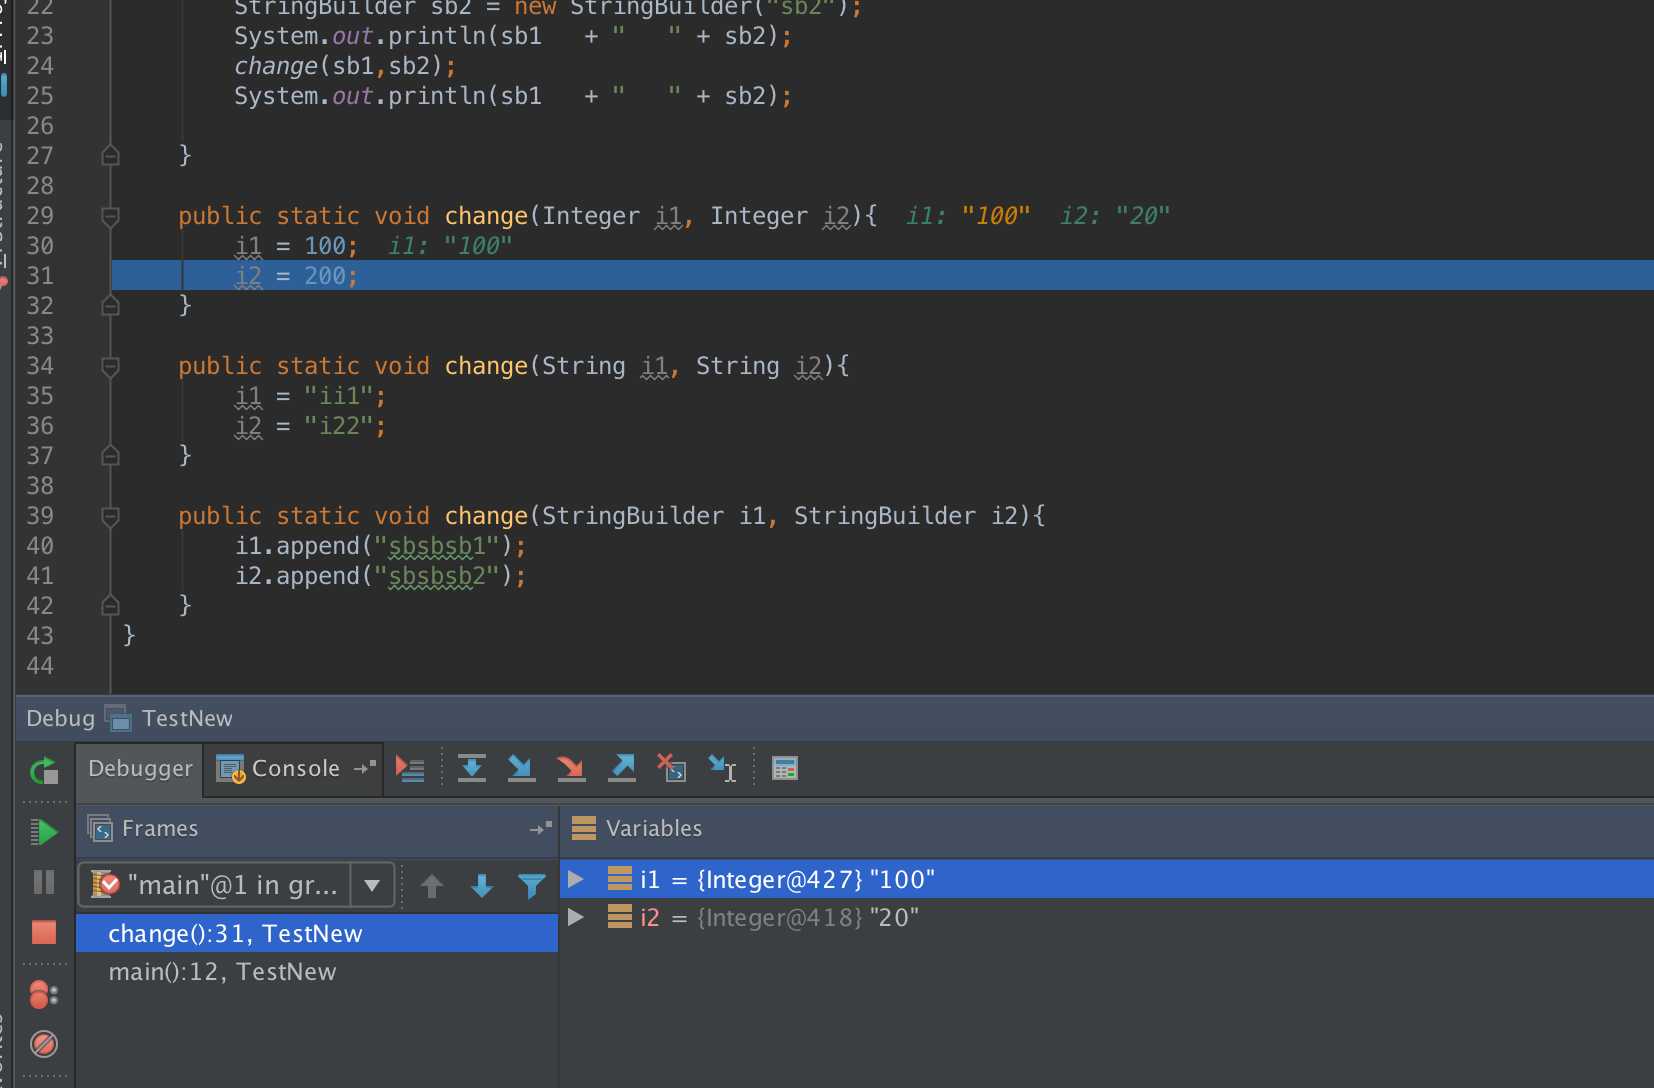Viewport: 1654px width, 1088px height.
Task: Expand the i1 Integer@427 variable
Action: pos(576,879)
